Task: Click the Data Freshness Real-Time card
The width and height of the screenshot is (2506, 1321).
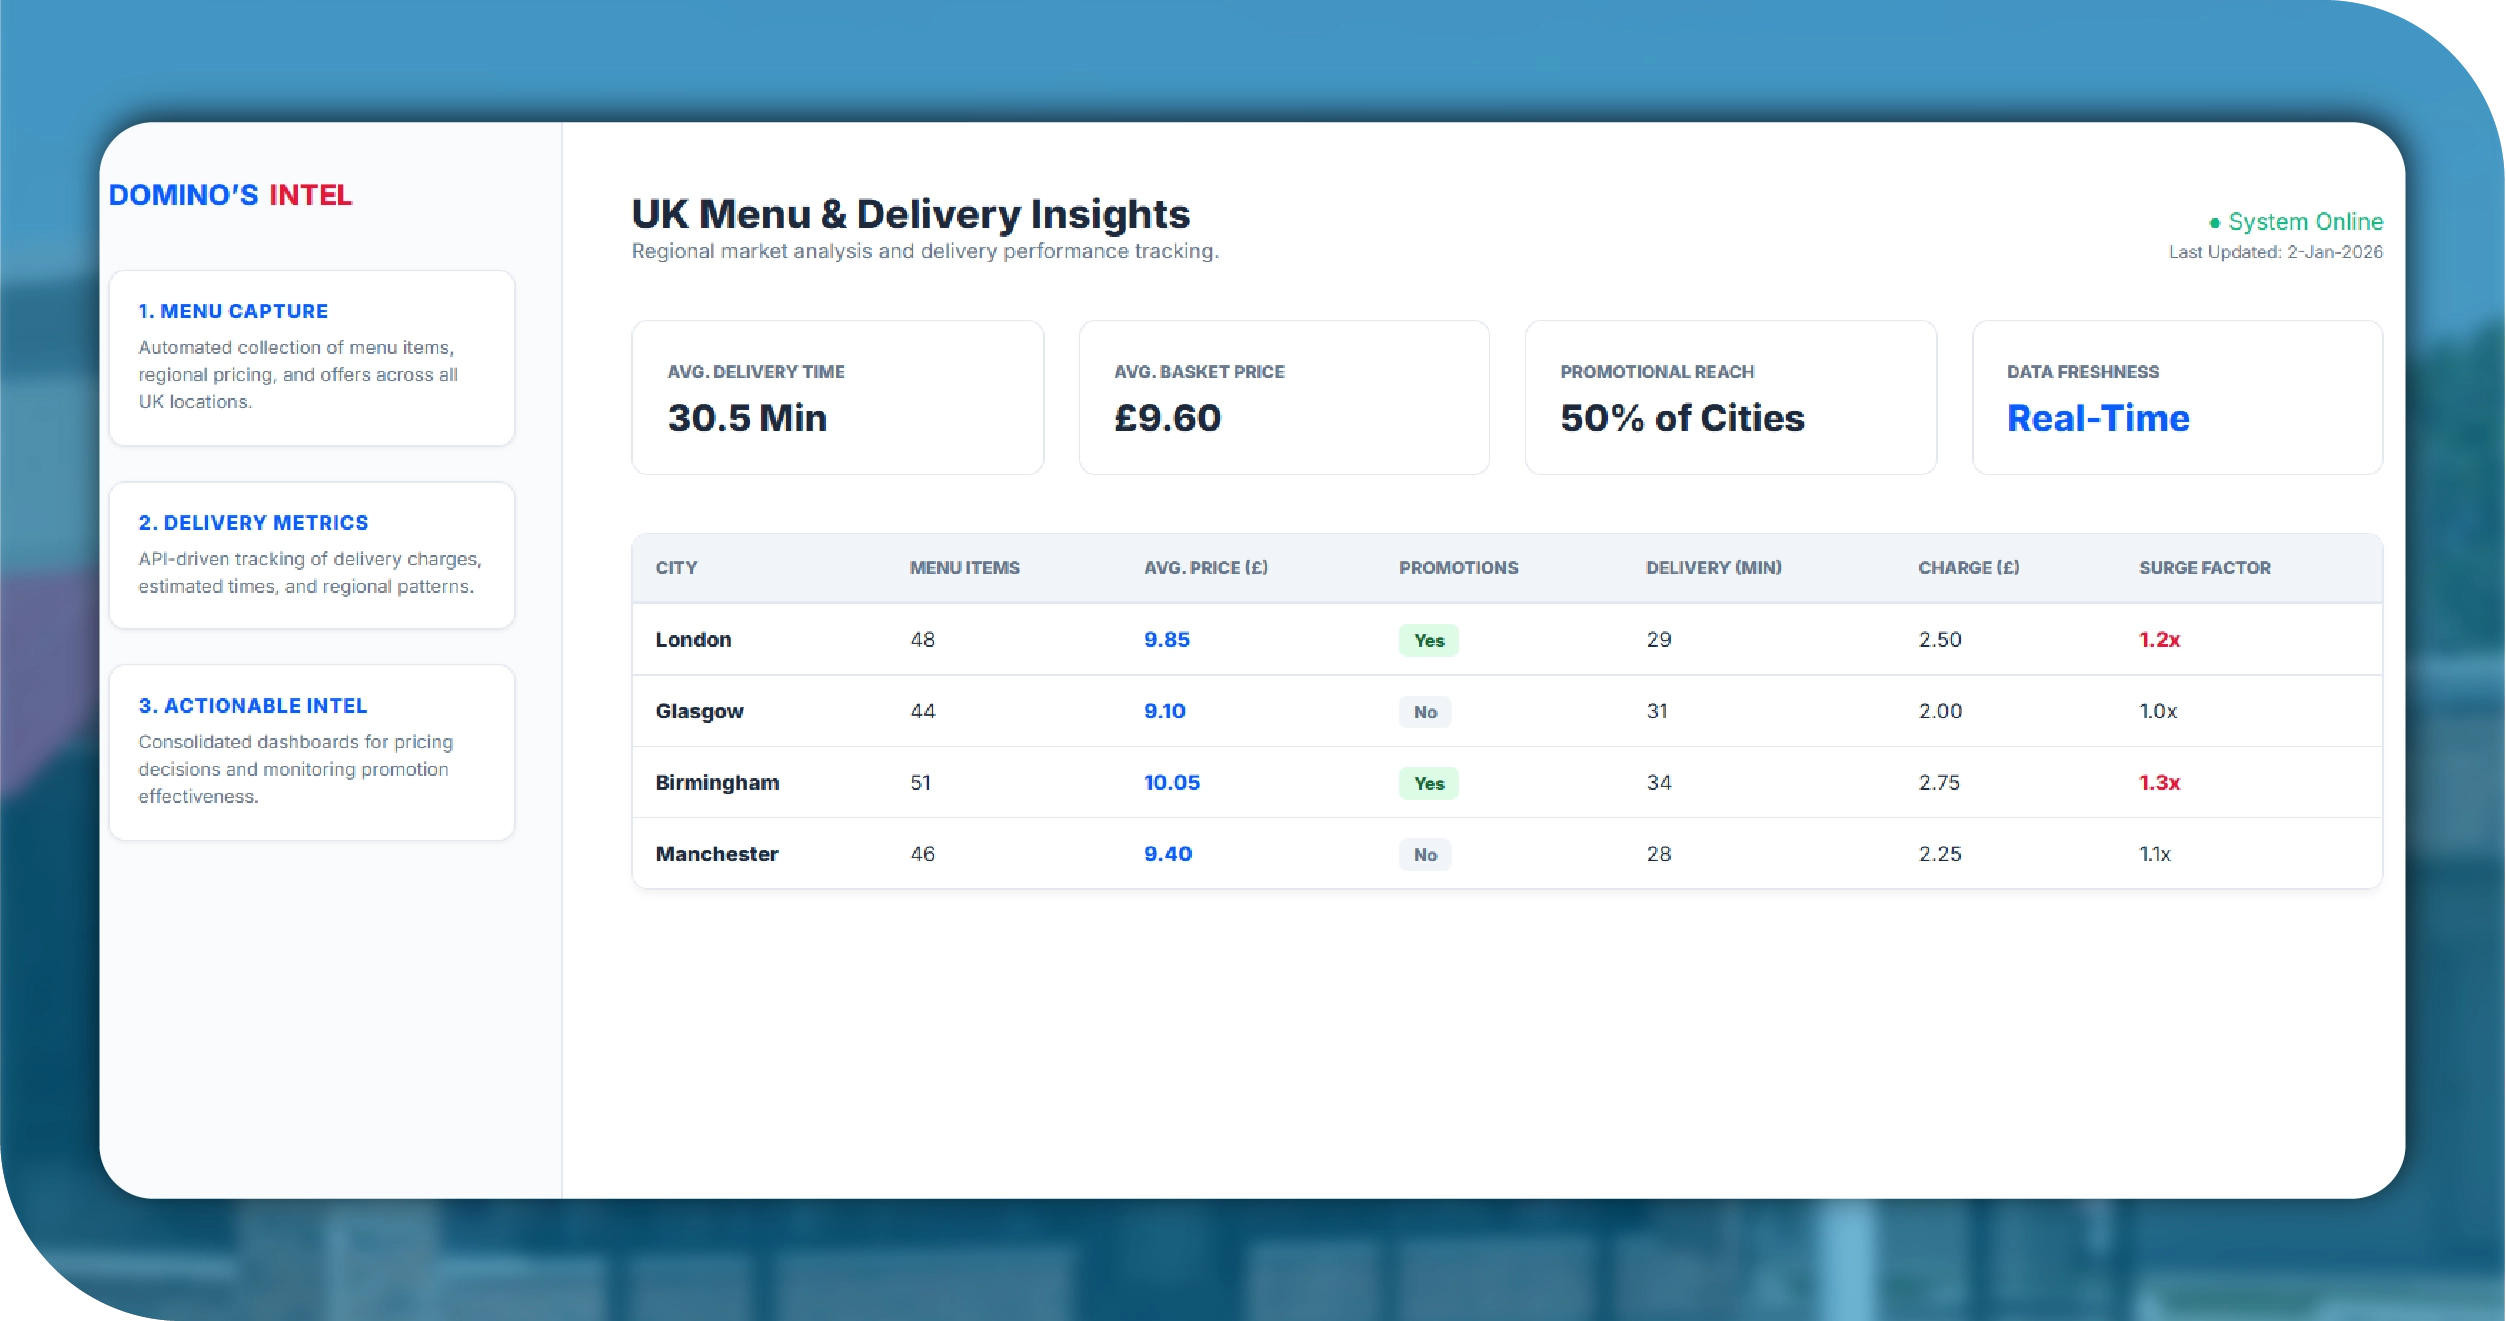Action: pos(2177,398)
